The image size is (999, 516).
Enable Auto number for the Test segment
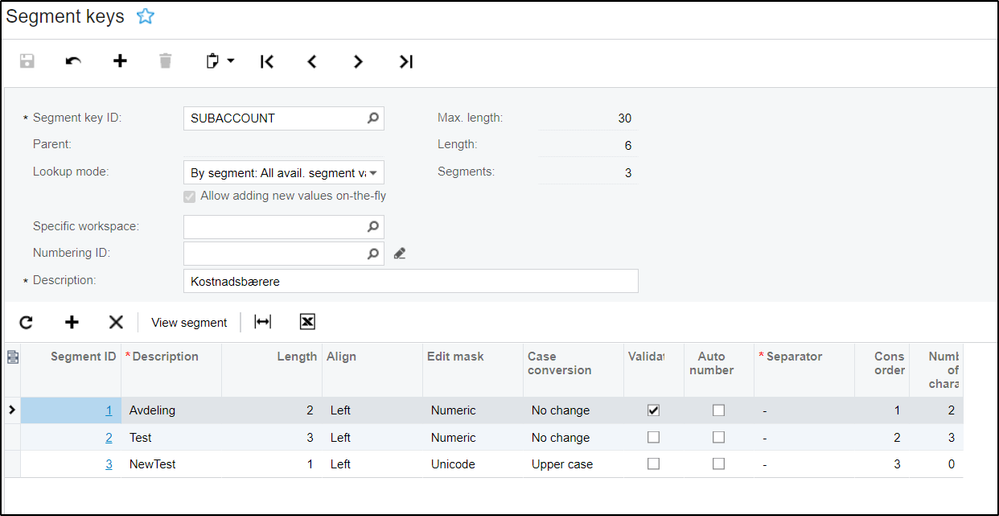[718, 437]
